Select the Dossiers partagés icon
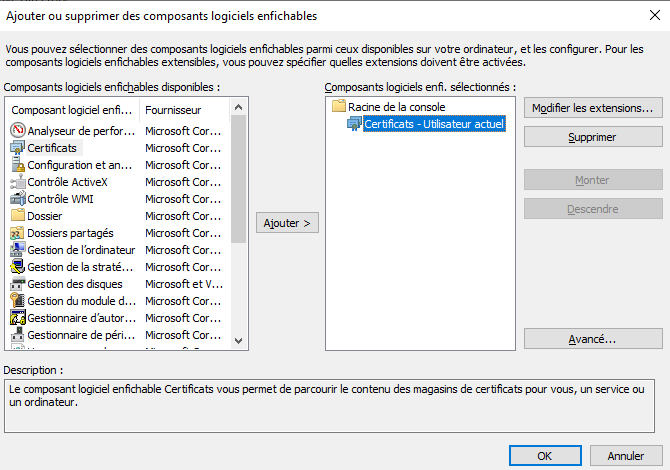670x470 pixels. click(x=18, y=233)
